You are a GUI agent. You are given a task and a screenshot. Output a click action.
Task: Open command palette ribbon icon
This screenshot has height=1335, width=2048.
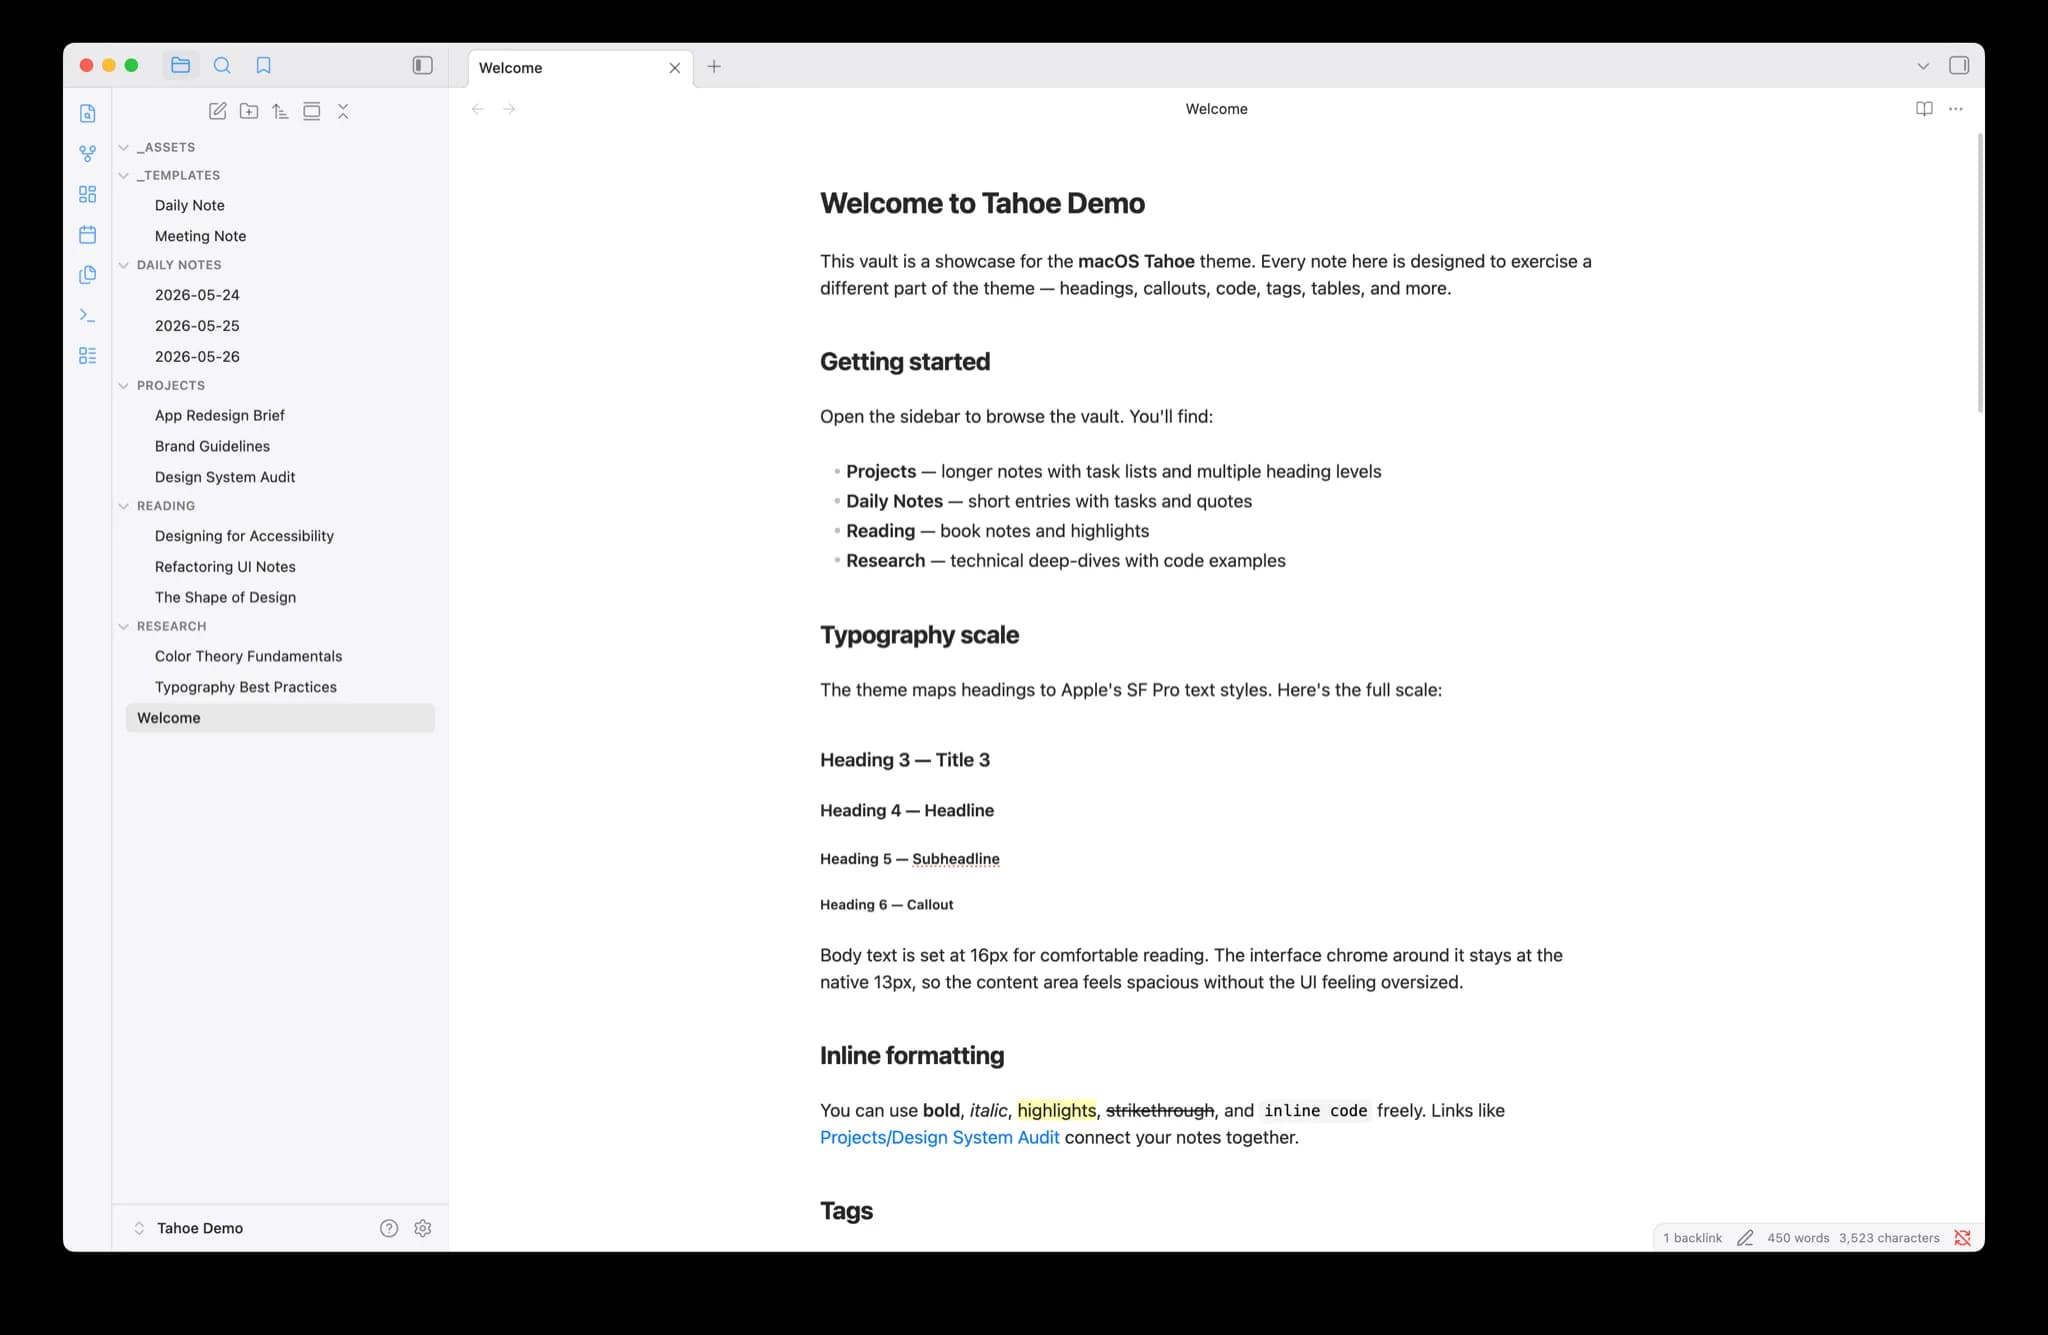(x=88, y=315)
